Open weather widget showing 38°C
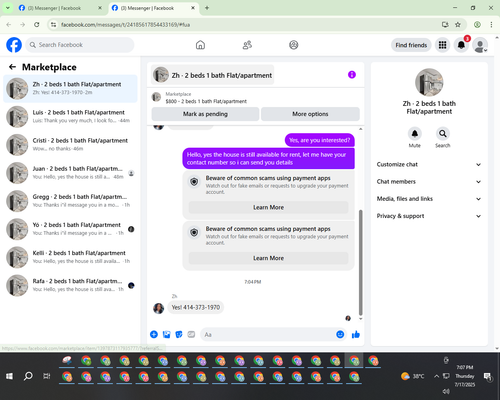 pyautogui.click(x=412, y=376)
